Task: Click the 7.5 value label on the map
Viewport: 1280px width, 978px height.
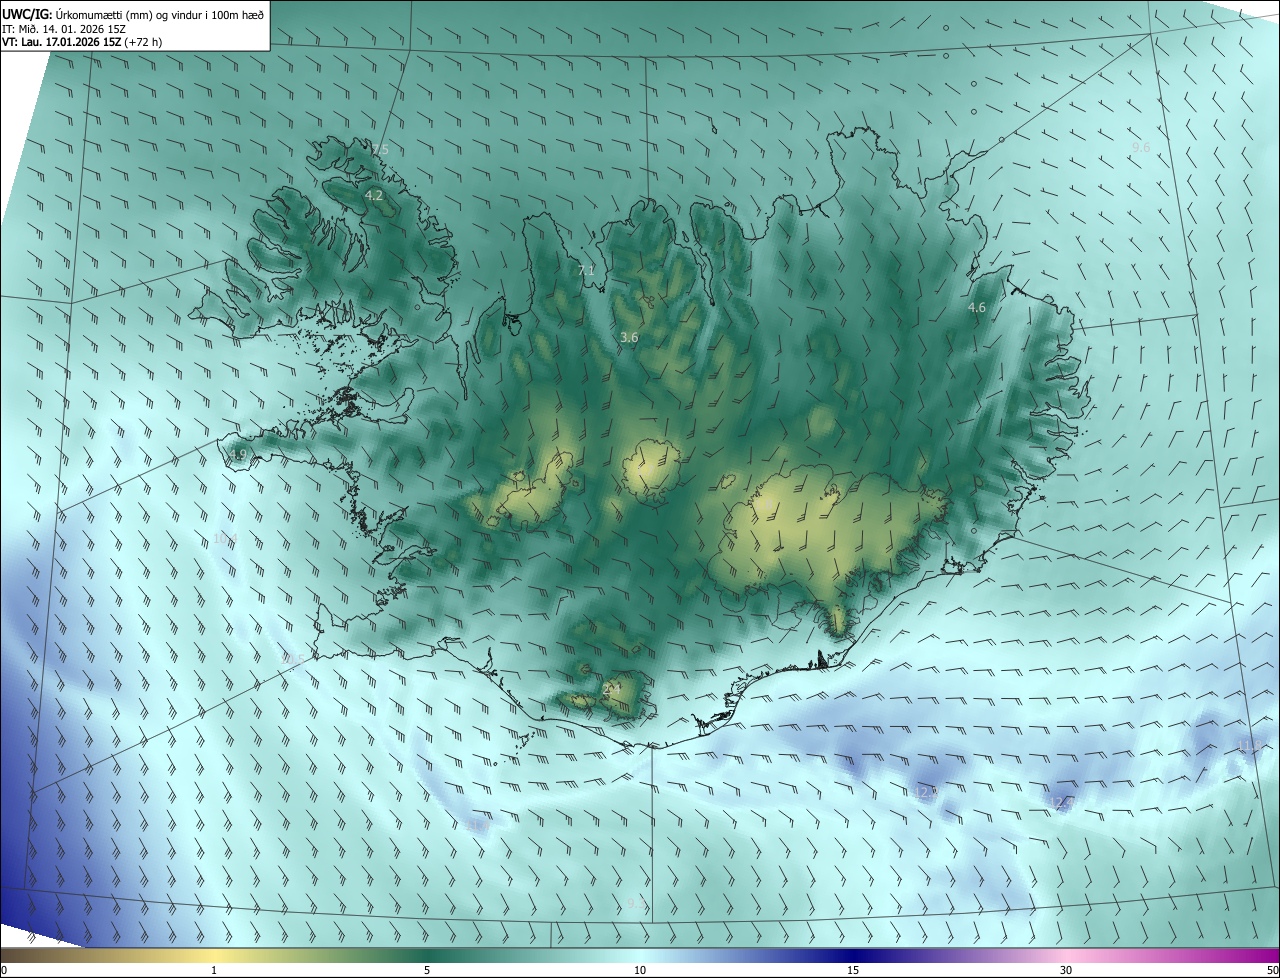Action: [x=379, y=150]
